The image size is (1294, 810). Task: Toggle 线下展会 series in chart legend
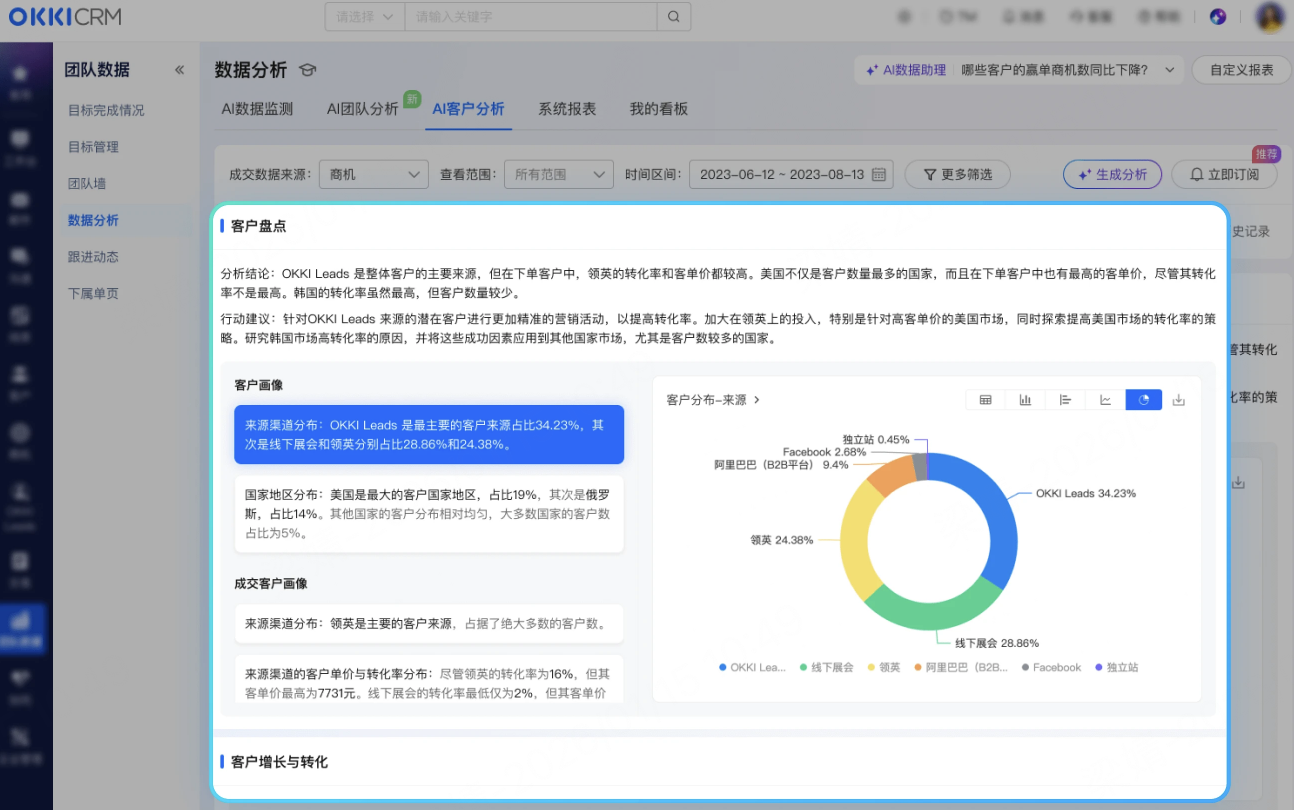[826, 667]
